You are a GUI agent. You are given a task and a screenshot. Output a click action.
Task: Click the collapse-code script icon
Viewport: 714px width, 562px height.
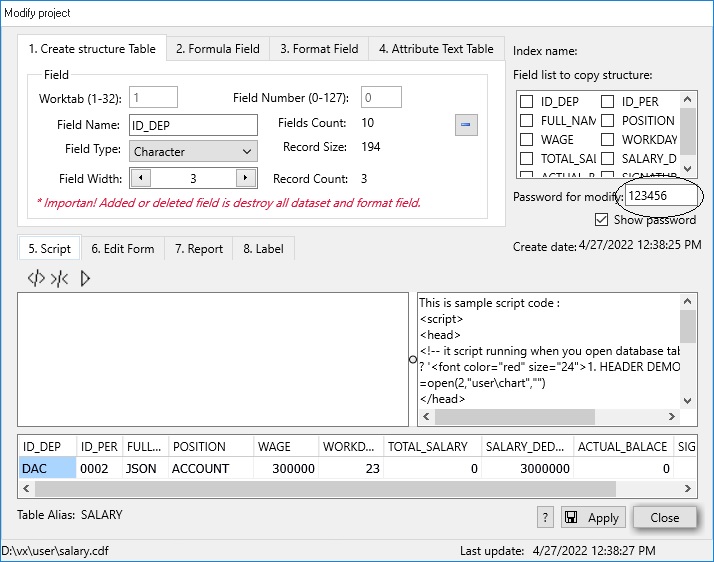point(60,278)
